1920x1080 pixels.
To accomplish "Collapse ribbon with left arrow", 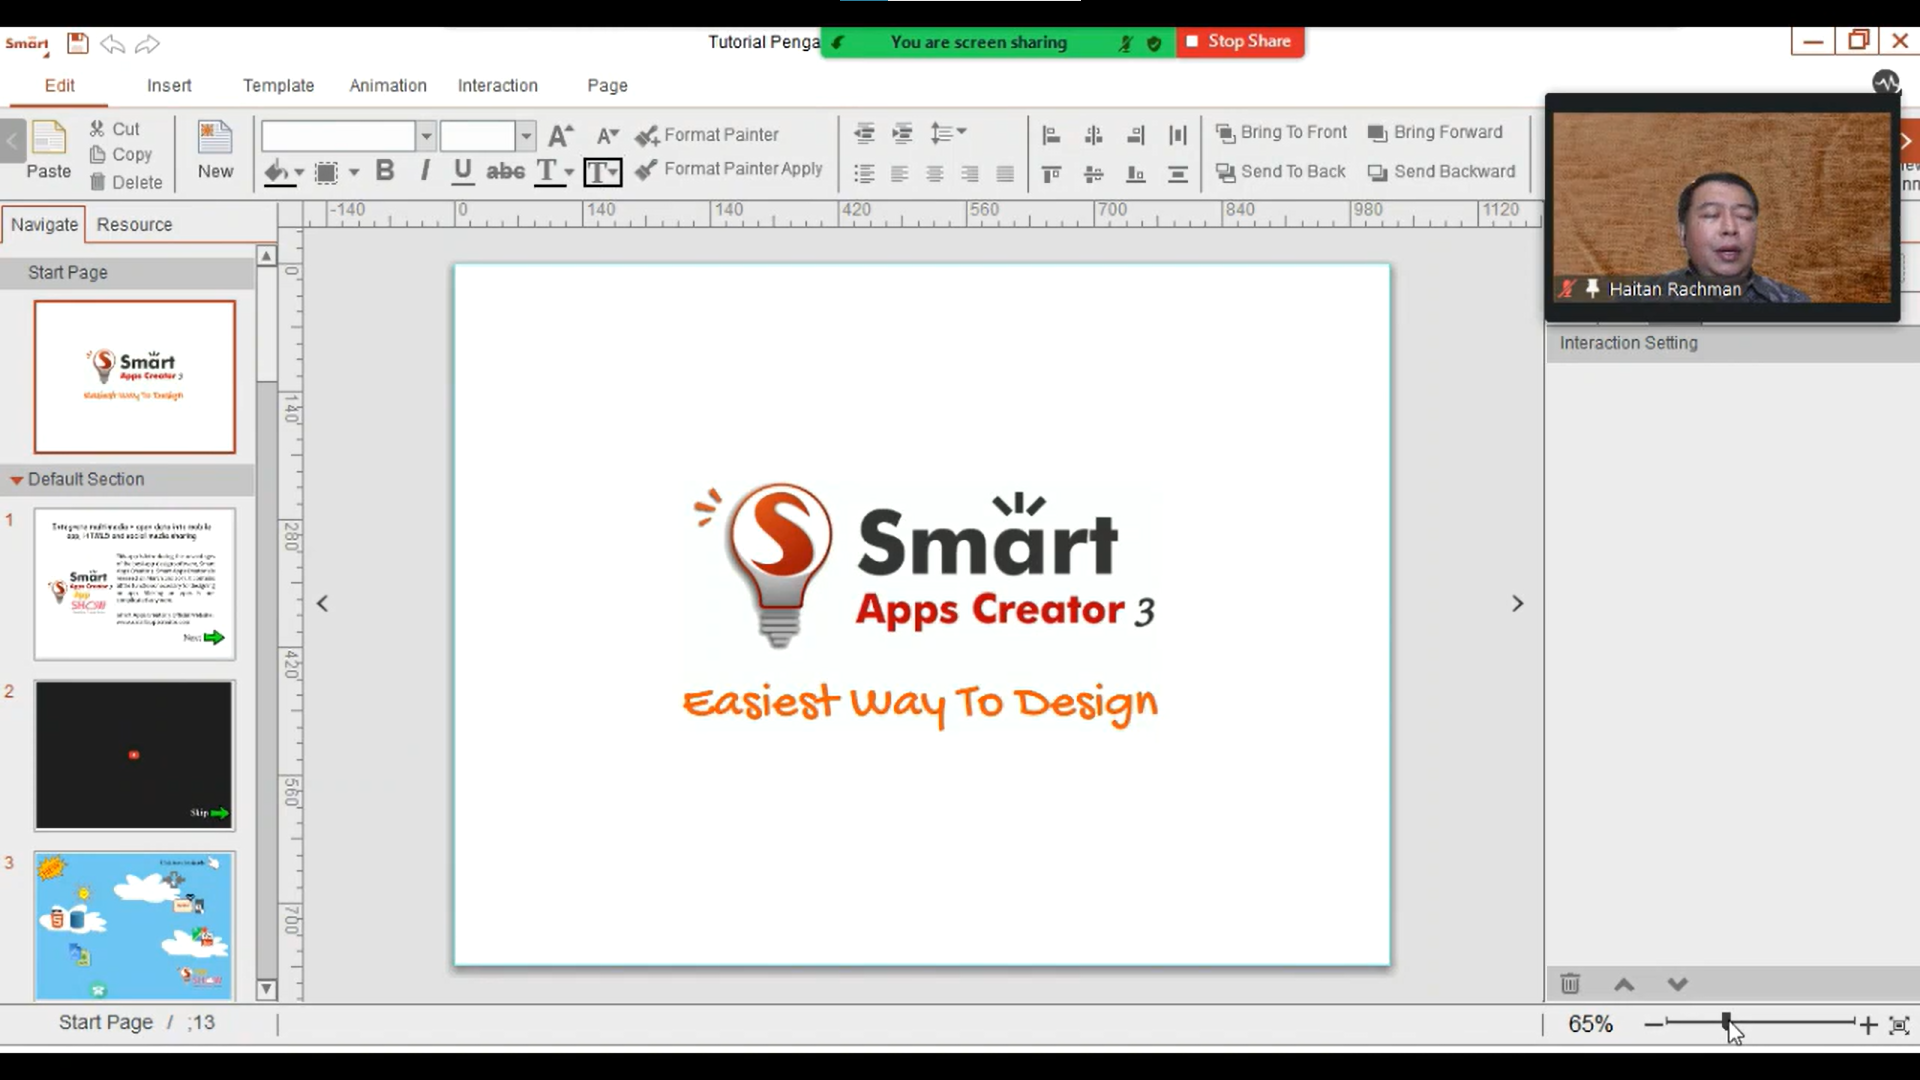I will [11, 141].
